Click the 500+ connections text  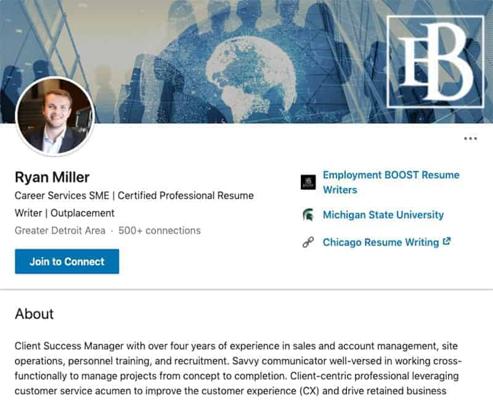159,230
